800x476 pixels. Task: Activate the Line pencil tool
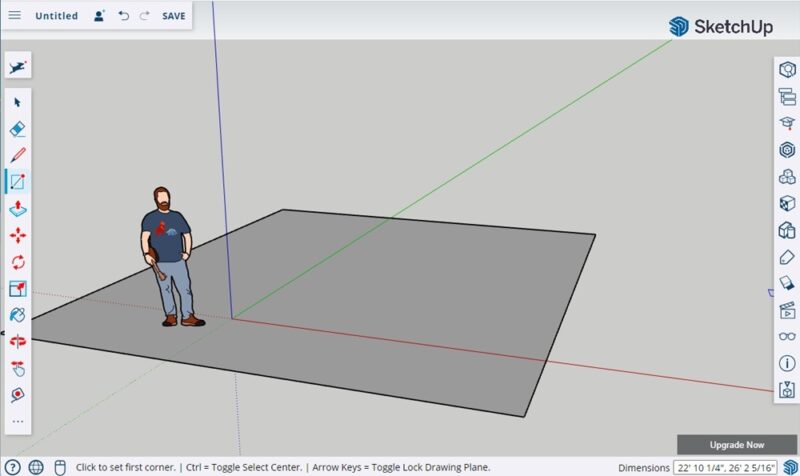click(18, 155)
